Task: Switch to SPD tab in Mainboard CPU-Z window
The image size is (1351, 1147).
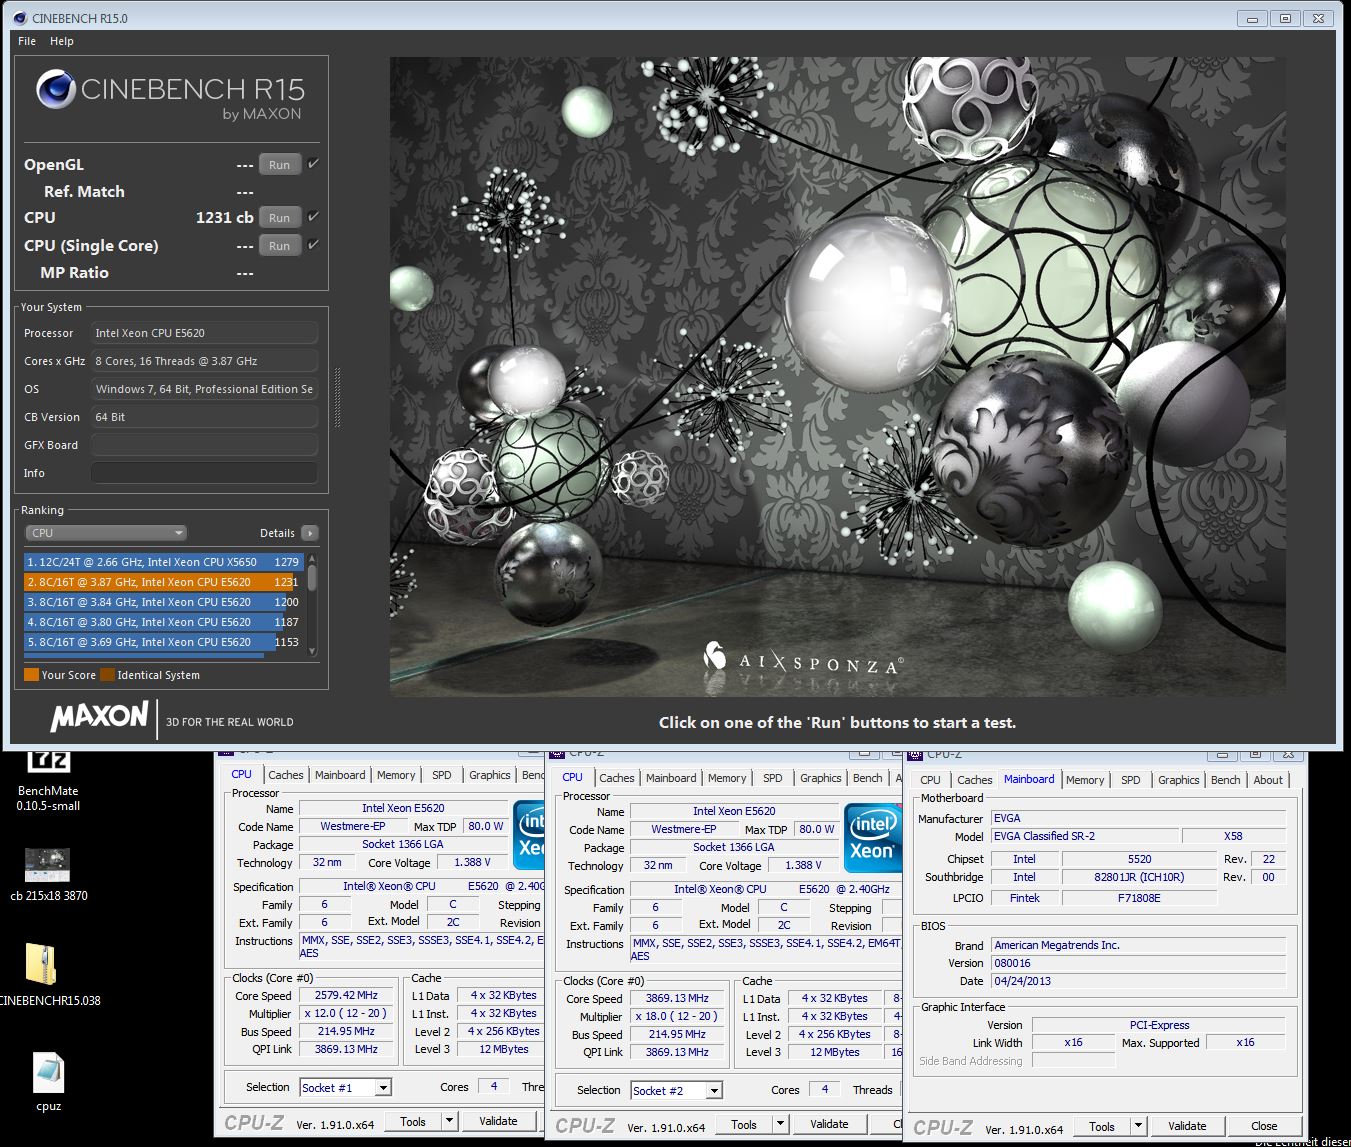Action: point(1131,780)
